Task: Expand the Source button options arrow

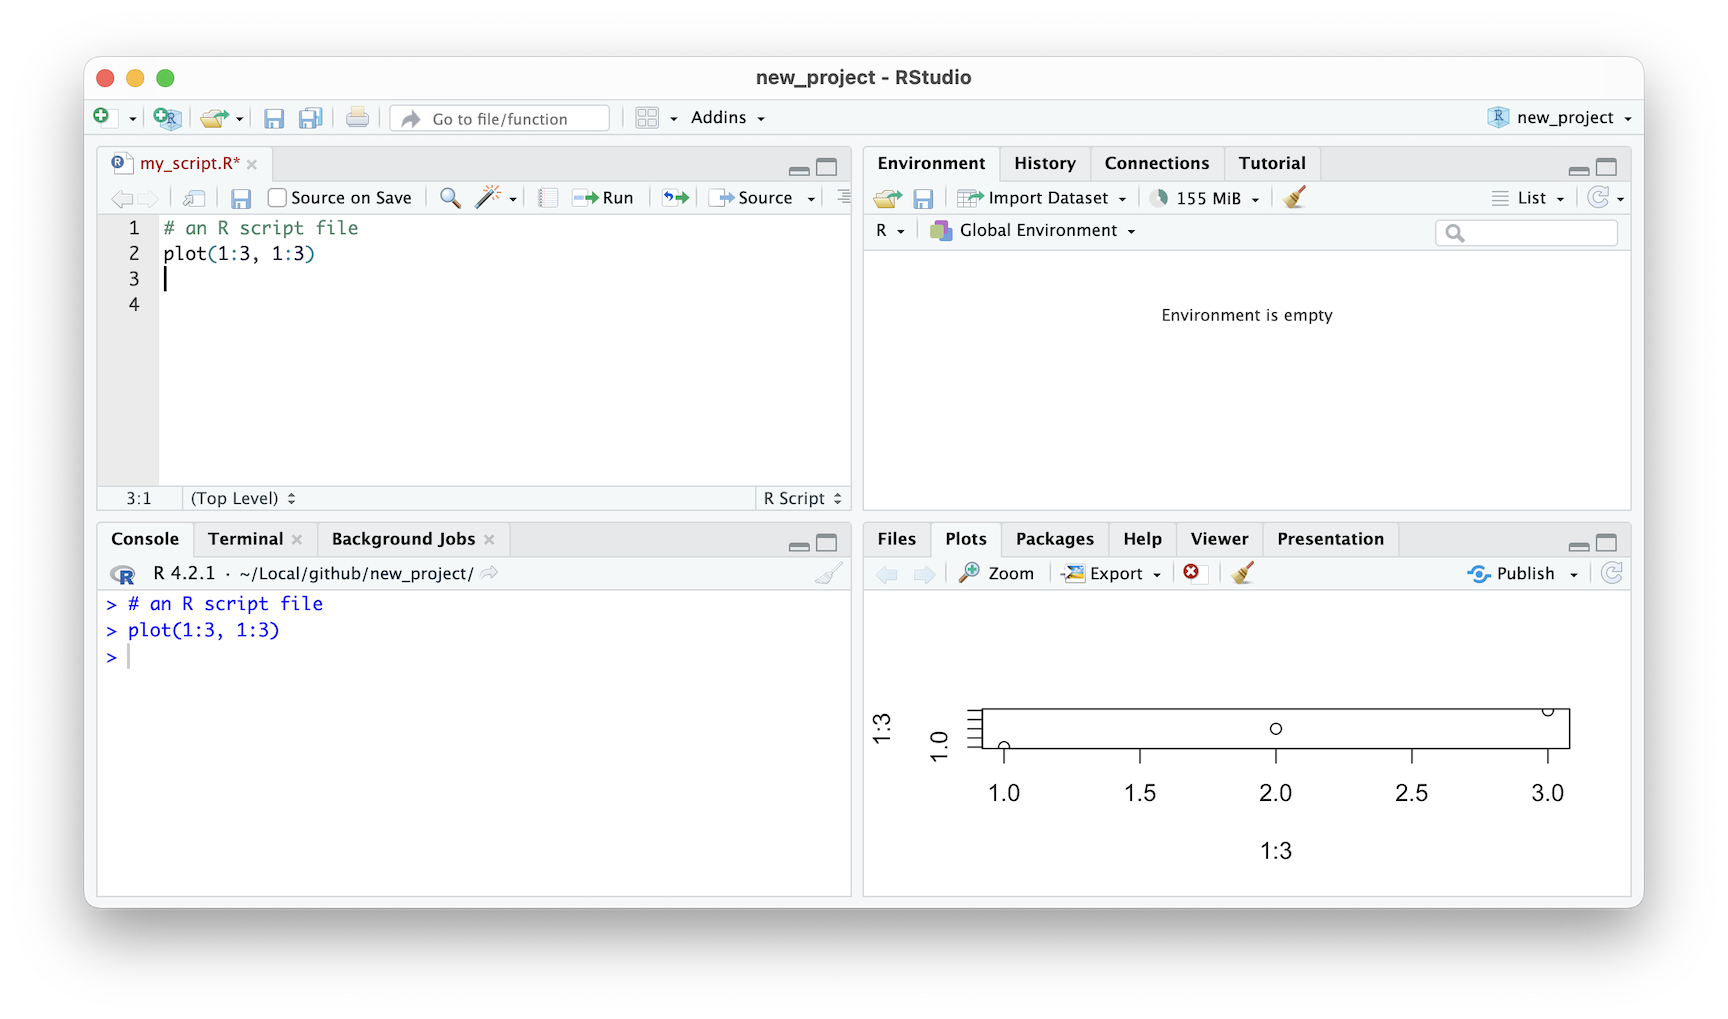Action: pos(811,199)
